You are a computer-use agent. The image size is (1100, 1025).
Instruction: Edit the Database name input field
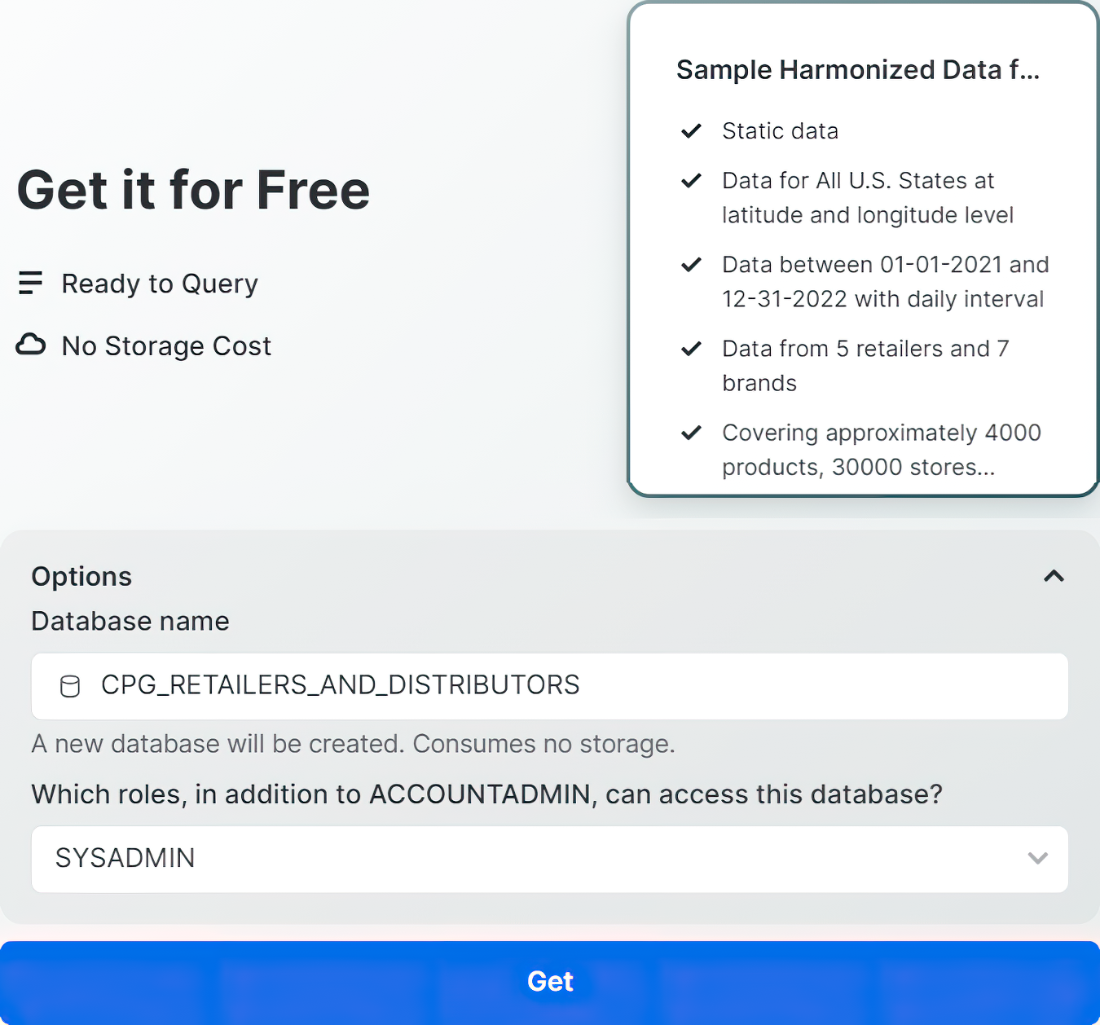coord(550,685)
